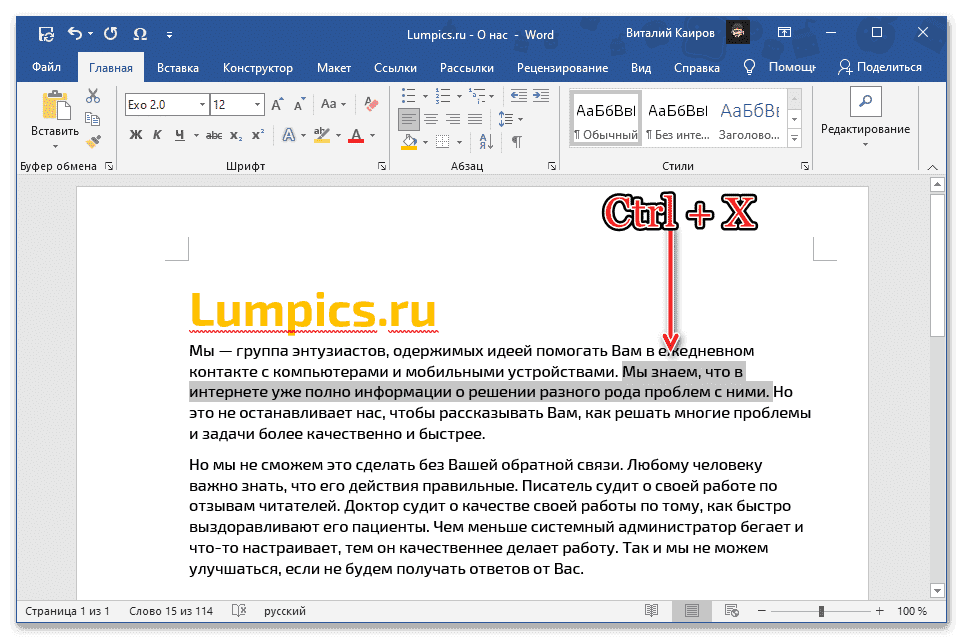The image size is (963, 639).
Task: Toggle bold formatting with the Ж button
Action: pos(135,133)
